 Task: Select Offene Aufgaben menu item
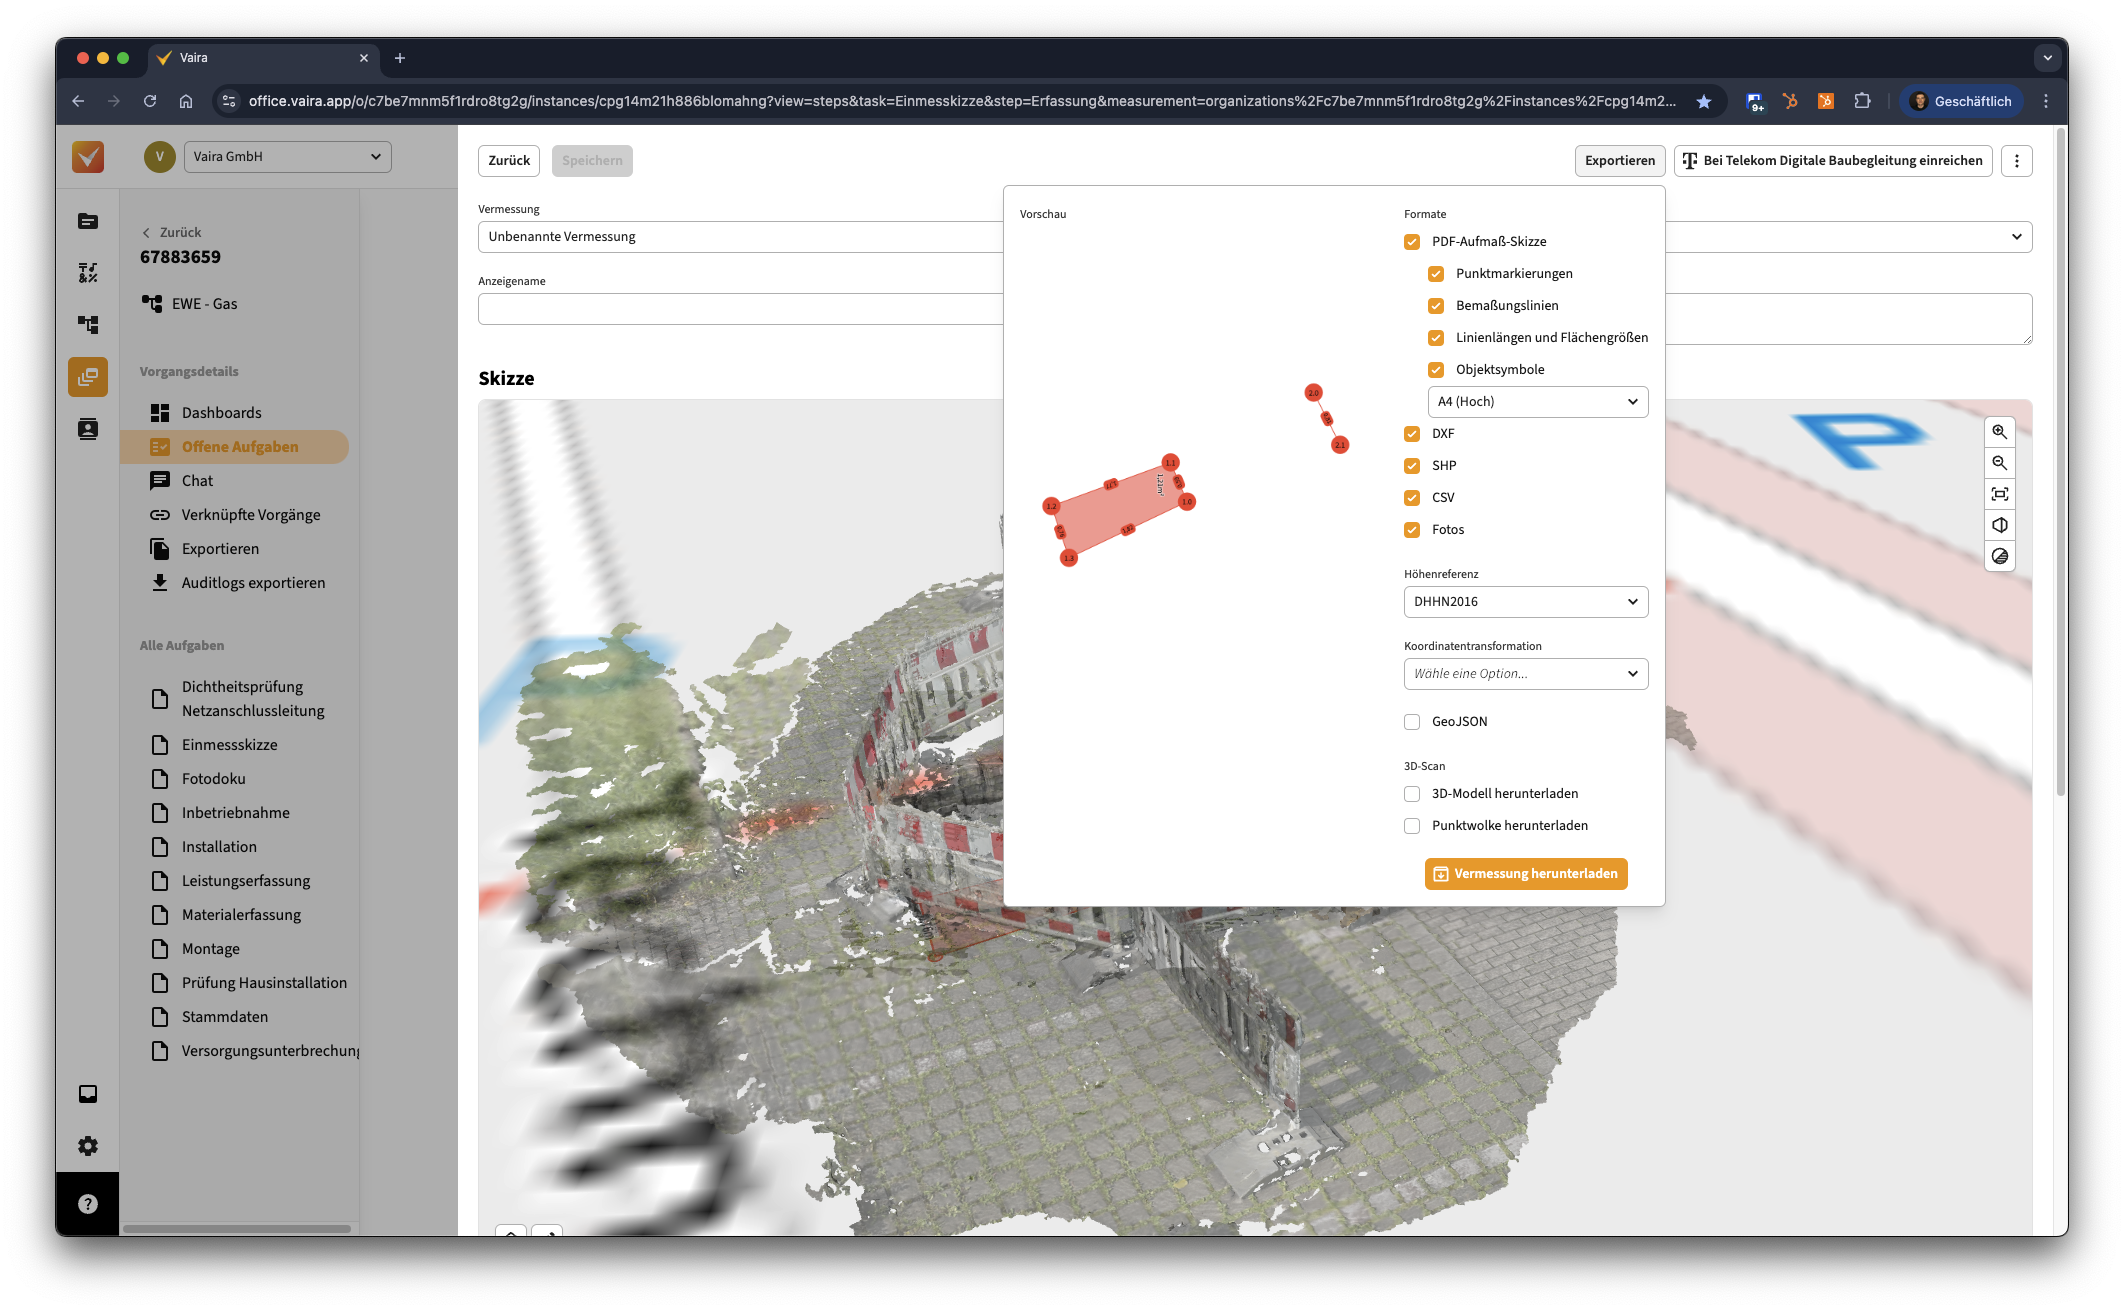point(234,447)
